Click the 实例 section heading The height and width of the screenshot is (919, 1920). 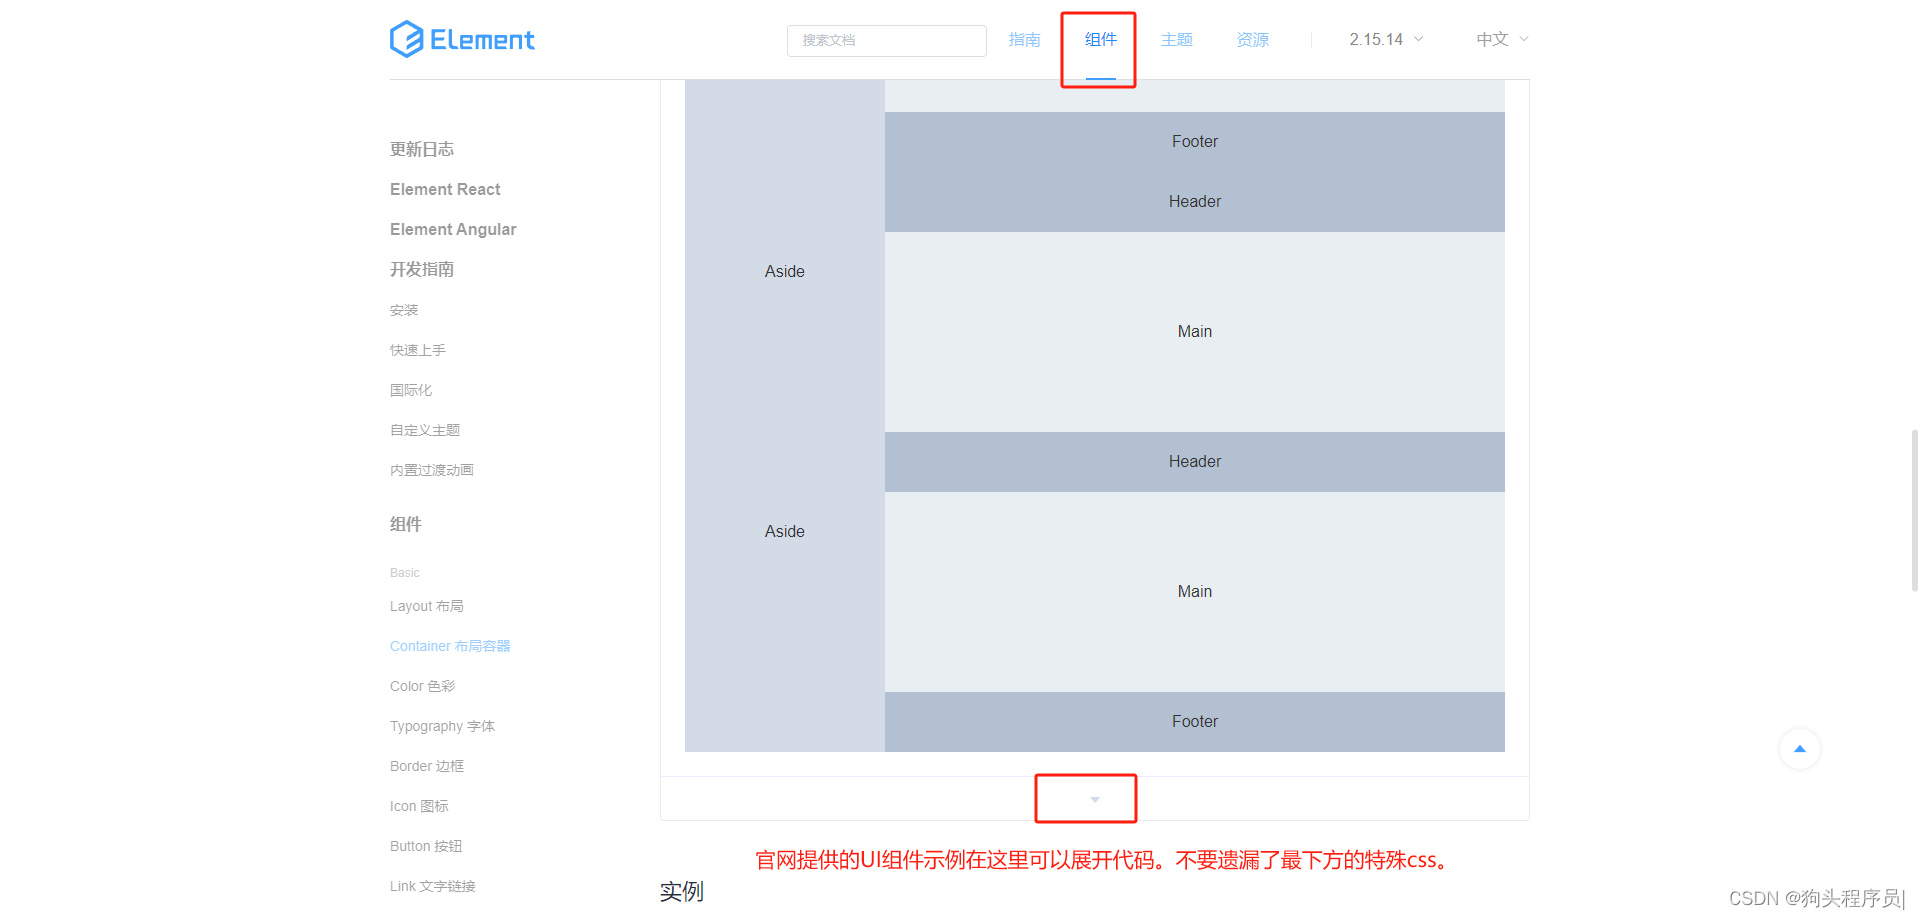click(682, 891)
